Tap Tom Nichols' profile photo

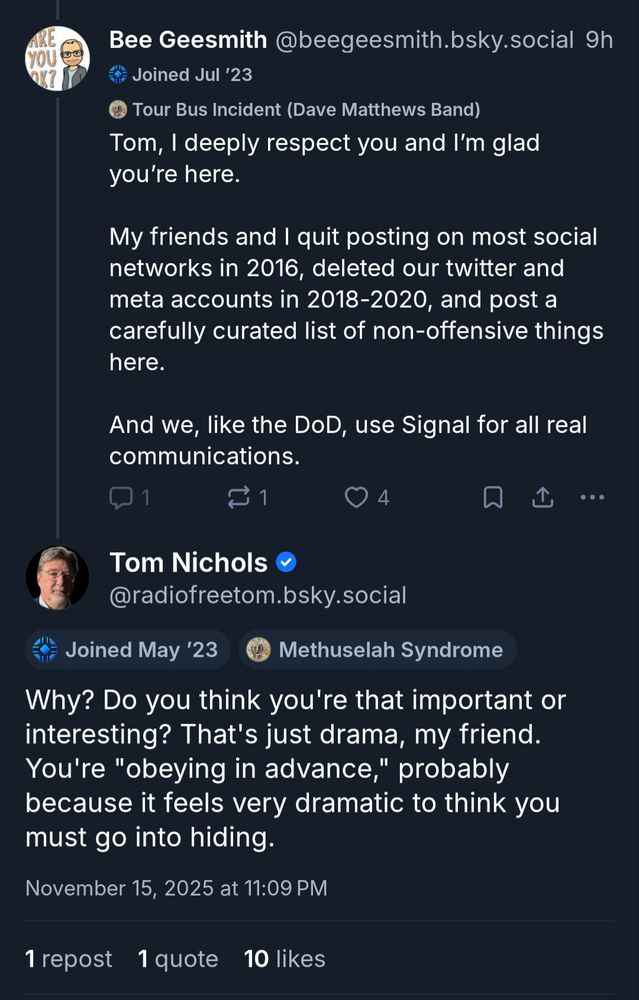click(x=57, y=578)
